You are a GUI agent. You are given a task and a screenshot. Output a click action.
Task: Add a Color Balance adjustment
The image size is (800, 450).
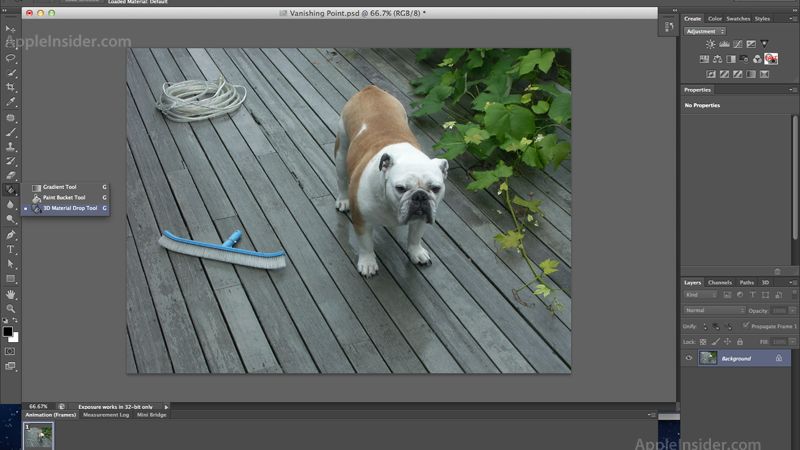click(x=717, y=59)
